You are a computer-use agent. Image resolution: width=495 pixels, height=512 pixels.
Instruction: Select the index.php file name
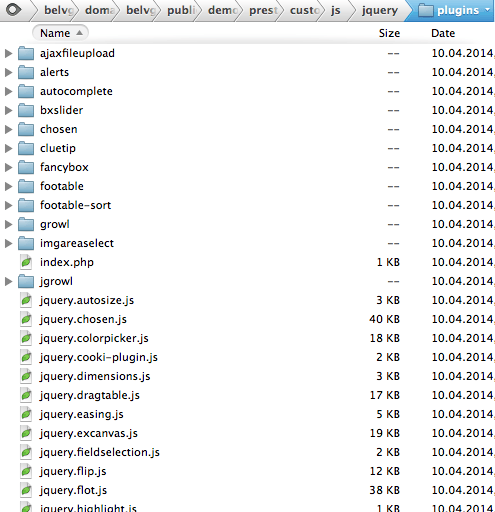point(67,262)
